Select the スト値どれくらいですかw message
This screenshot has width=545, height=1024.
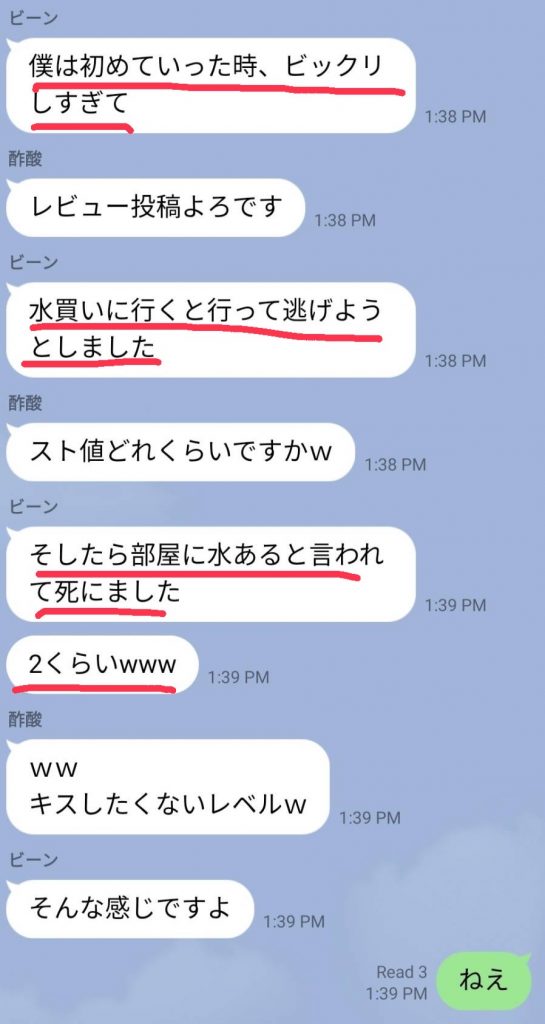(x=180, y=452)
